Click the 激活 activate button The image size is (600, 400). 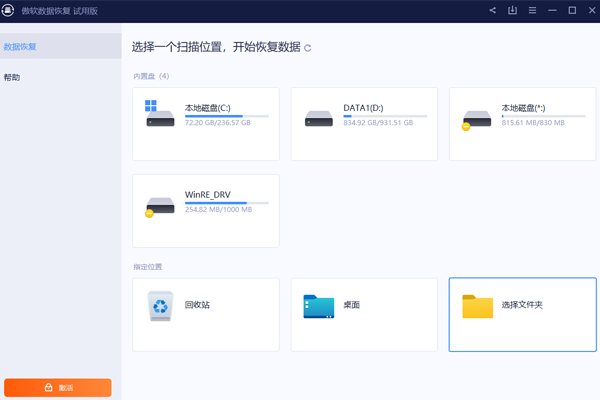(58, 387)
